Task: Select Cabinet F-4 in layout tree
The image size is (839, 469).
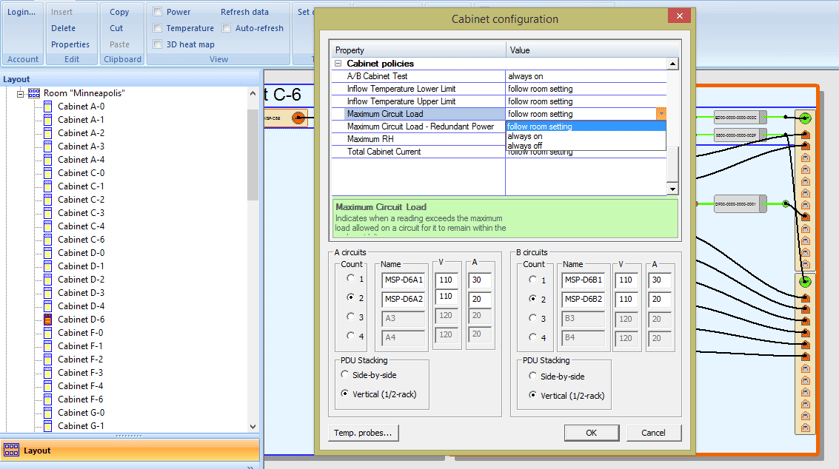Action: pos(80,386)
